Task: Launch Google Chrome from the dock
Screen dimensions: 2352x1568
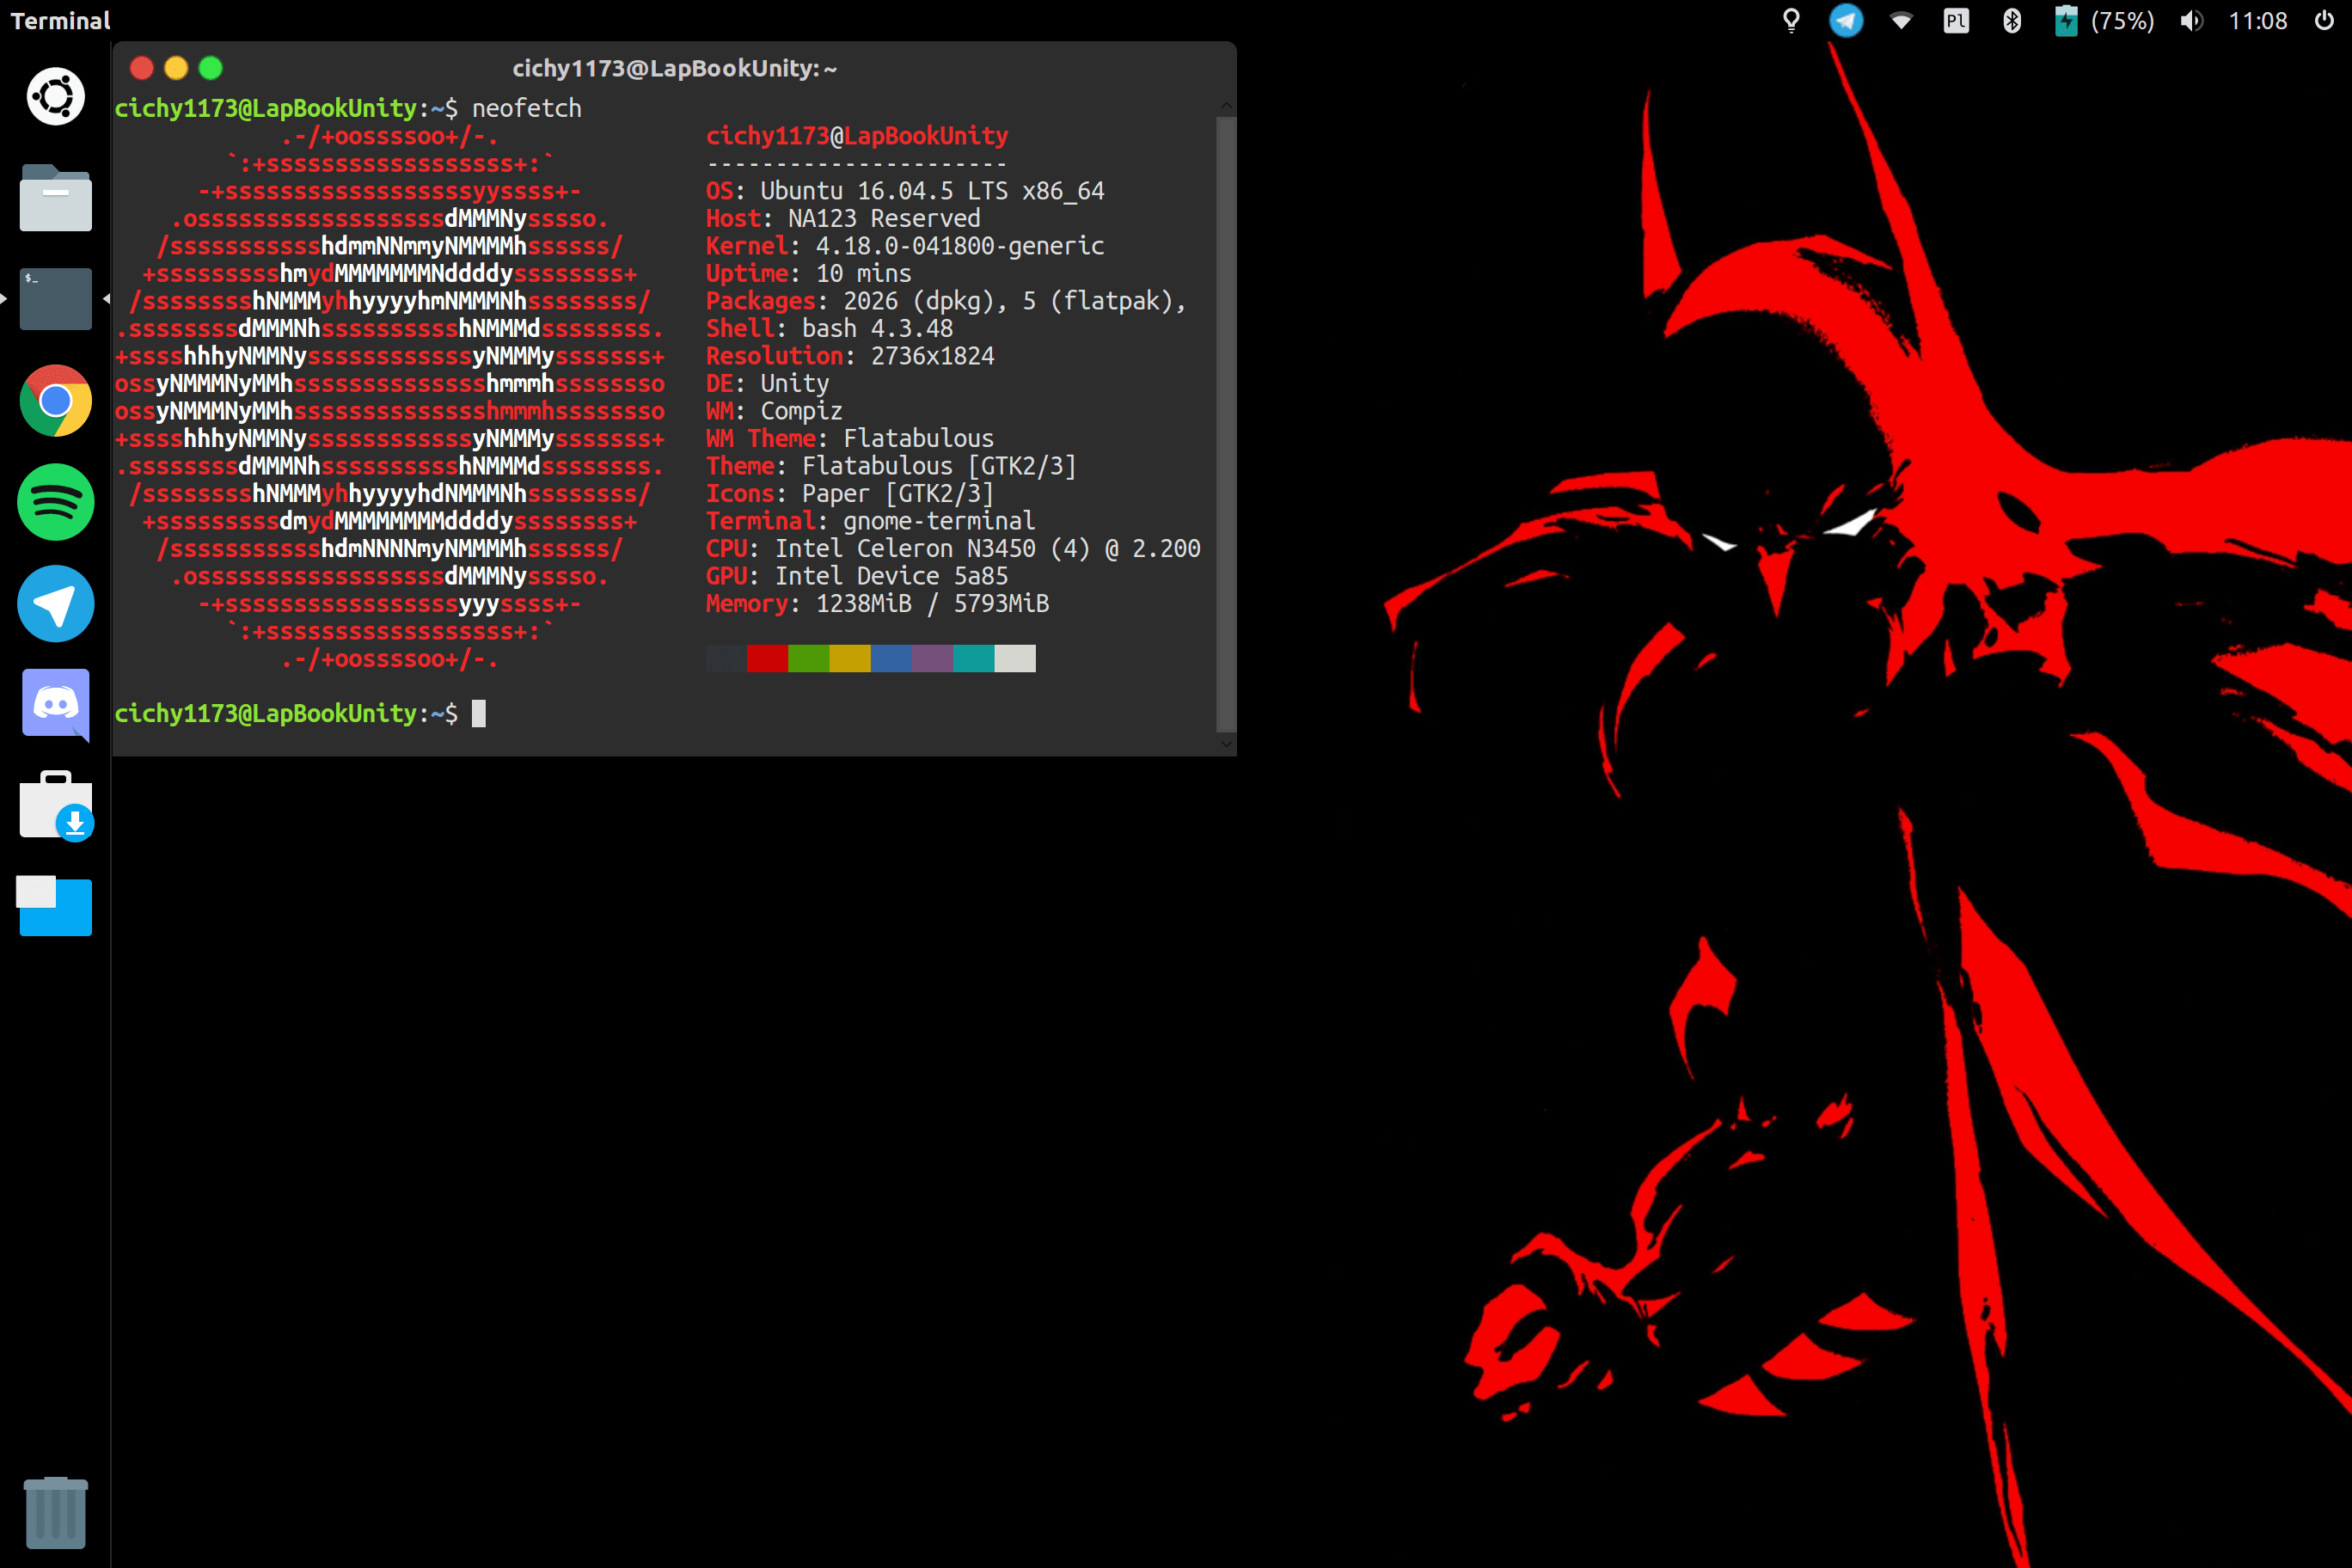Action: 55,400
